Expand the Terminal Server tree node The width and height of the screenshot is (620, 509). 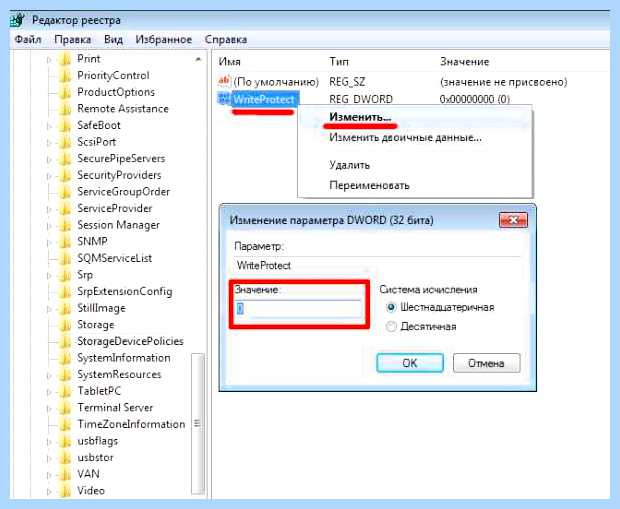[x=49, y=409]
